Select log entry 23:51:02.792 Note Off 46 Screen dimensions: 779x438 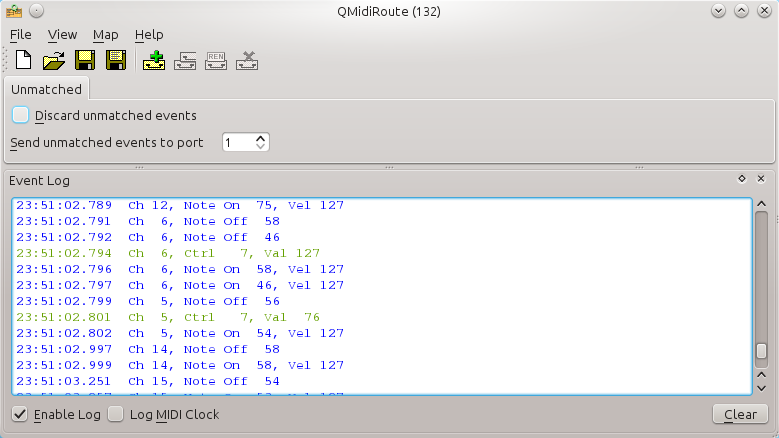pos(148,237)
